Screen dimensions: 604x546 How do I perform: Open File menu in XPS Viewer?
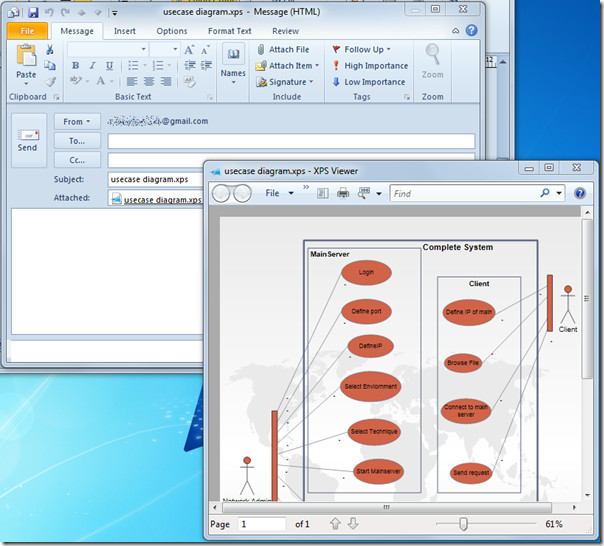pyautogui.click(x=279, y=193)
